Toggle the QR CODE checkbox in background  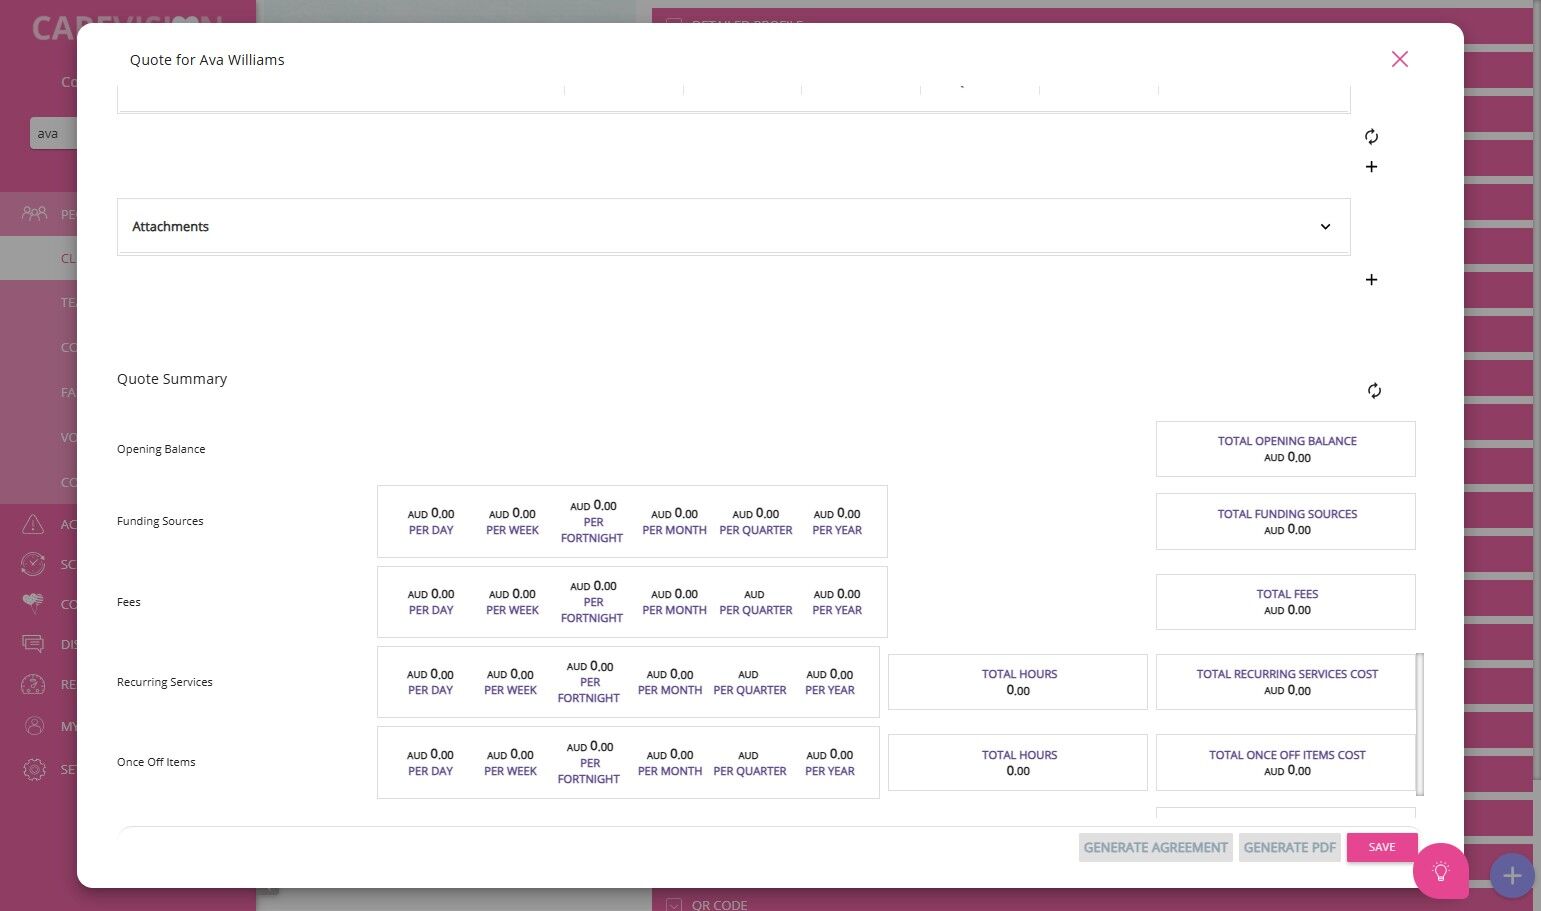[x=674, y=905]
